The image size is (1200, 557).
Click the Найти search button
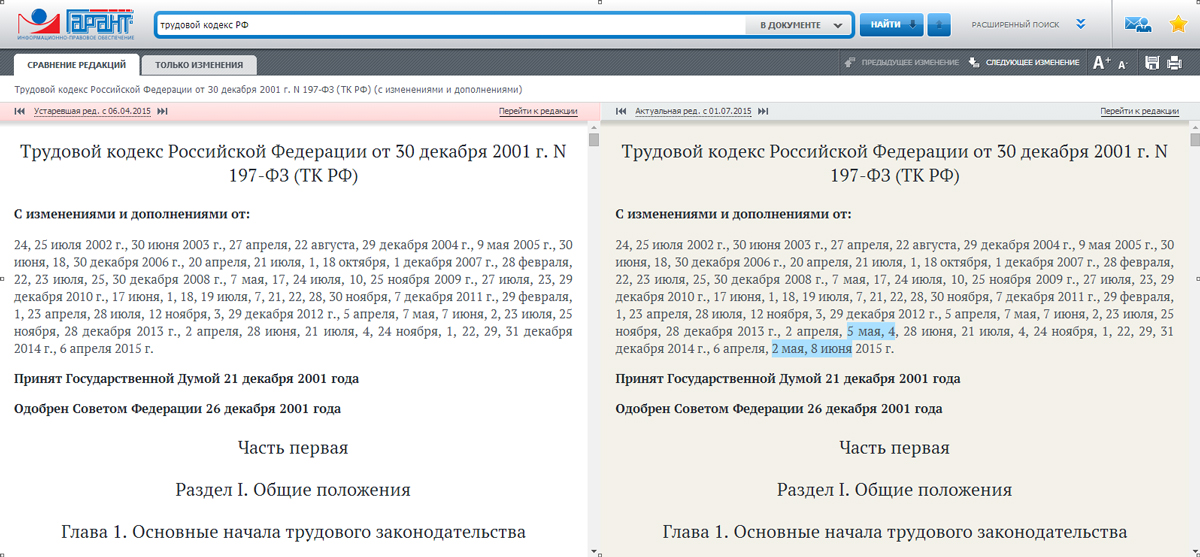click(x=891, y=25)
